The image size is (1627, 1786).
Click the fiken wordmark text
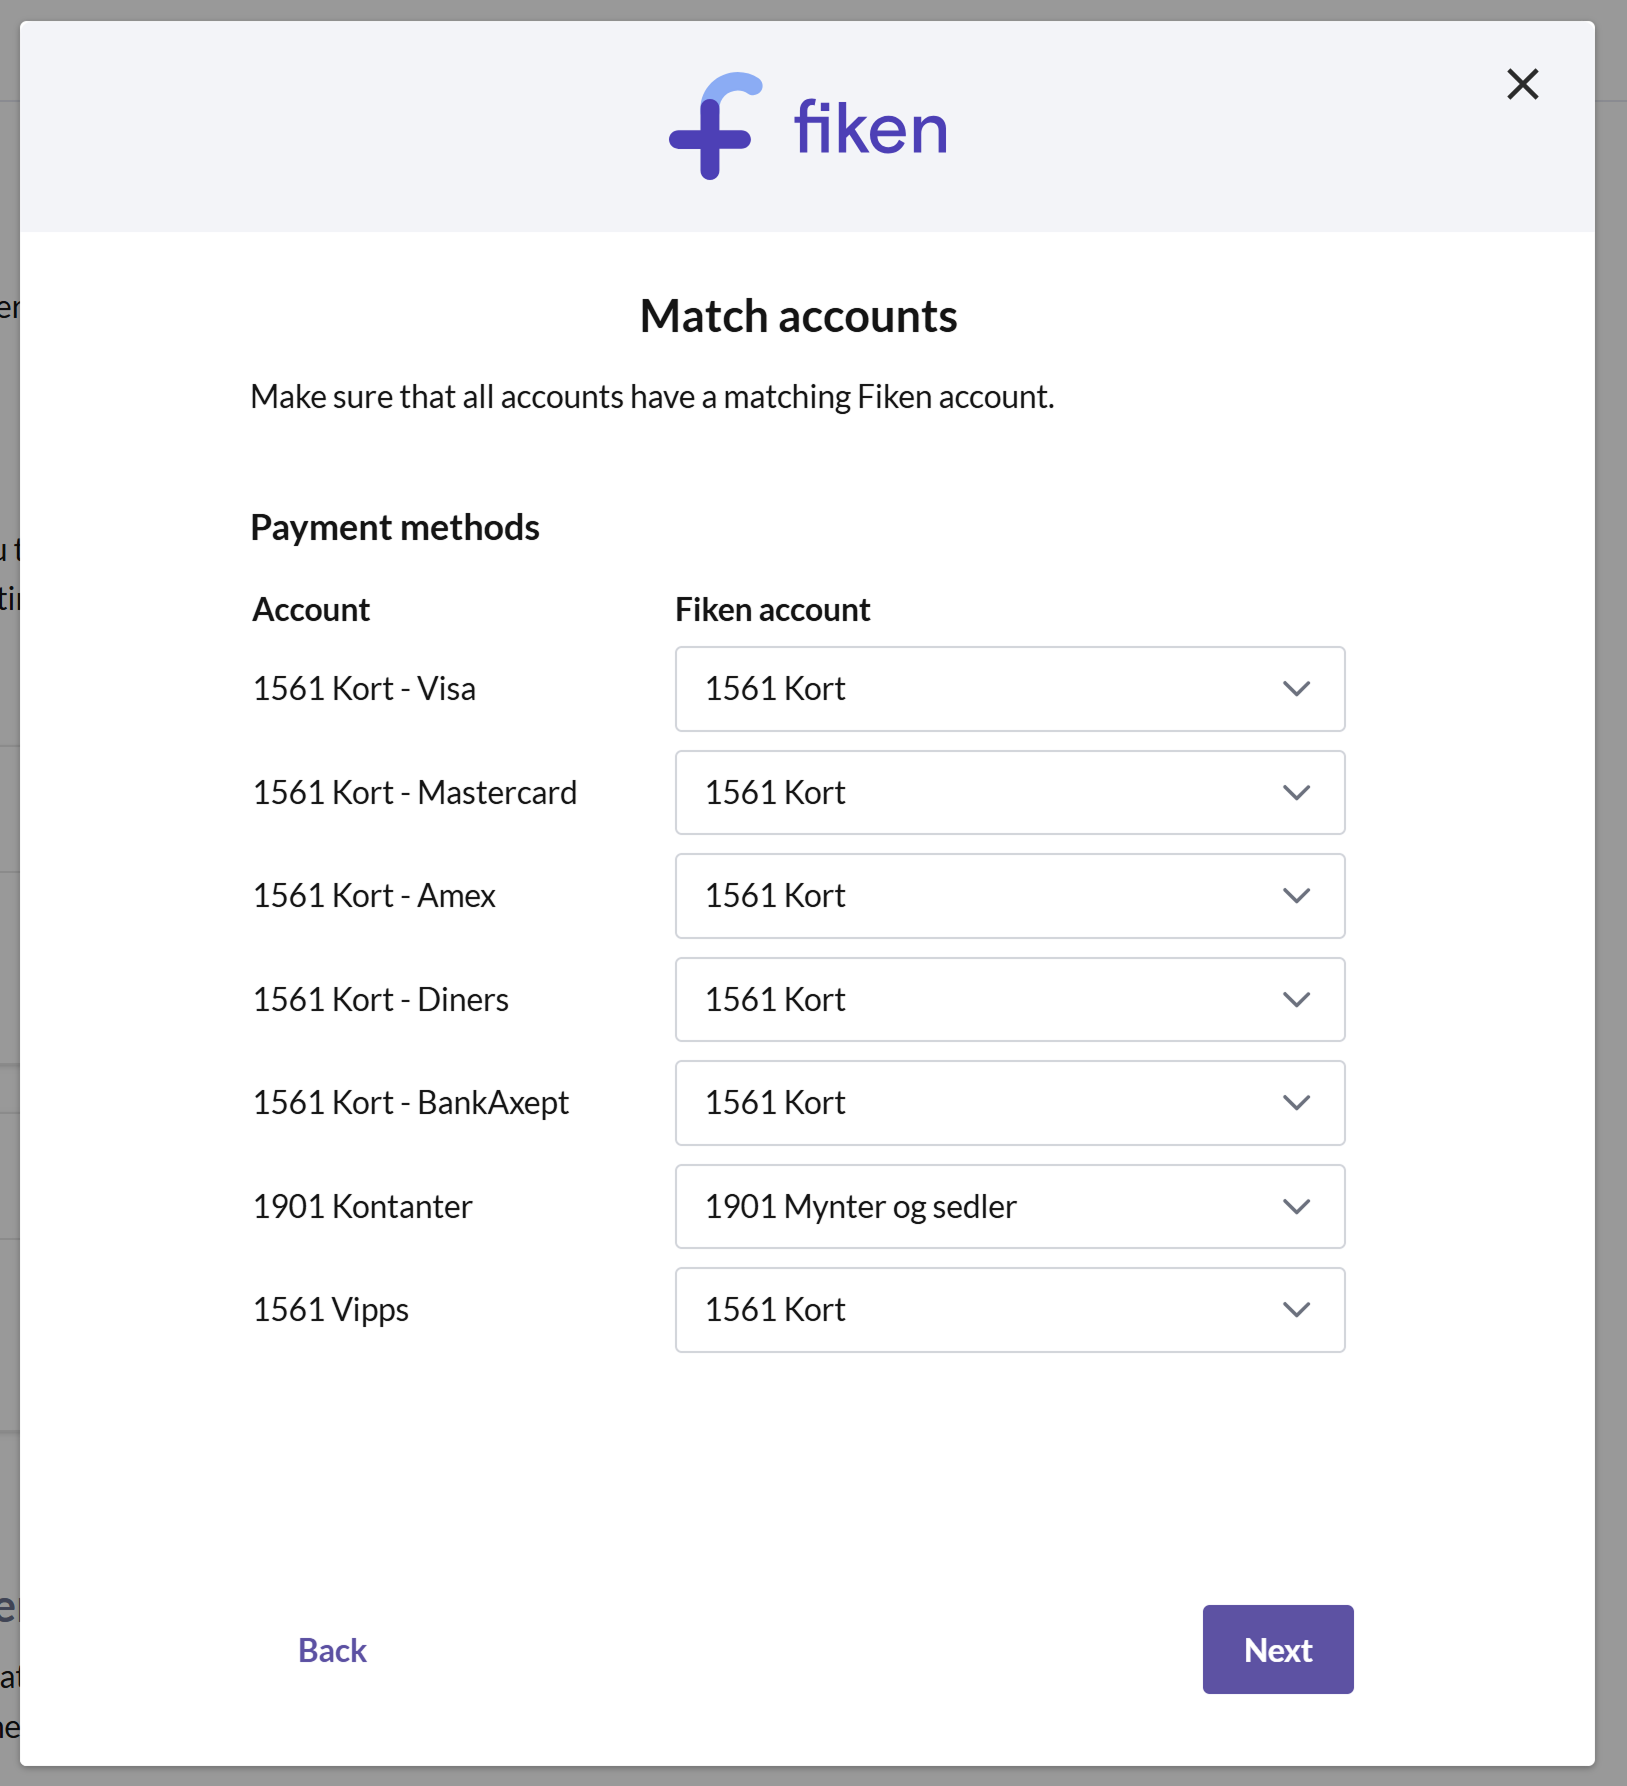870,128
